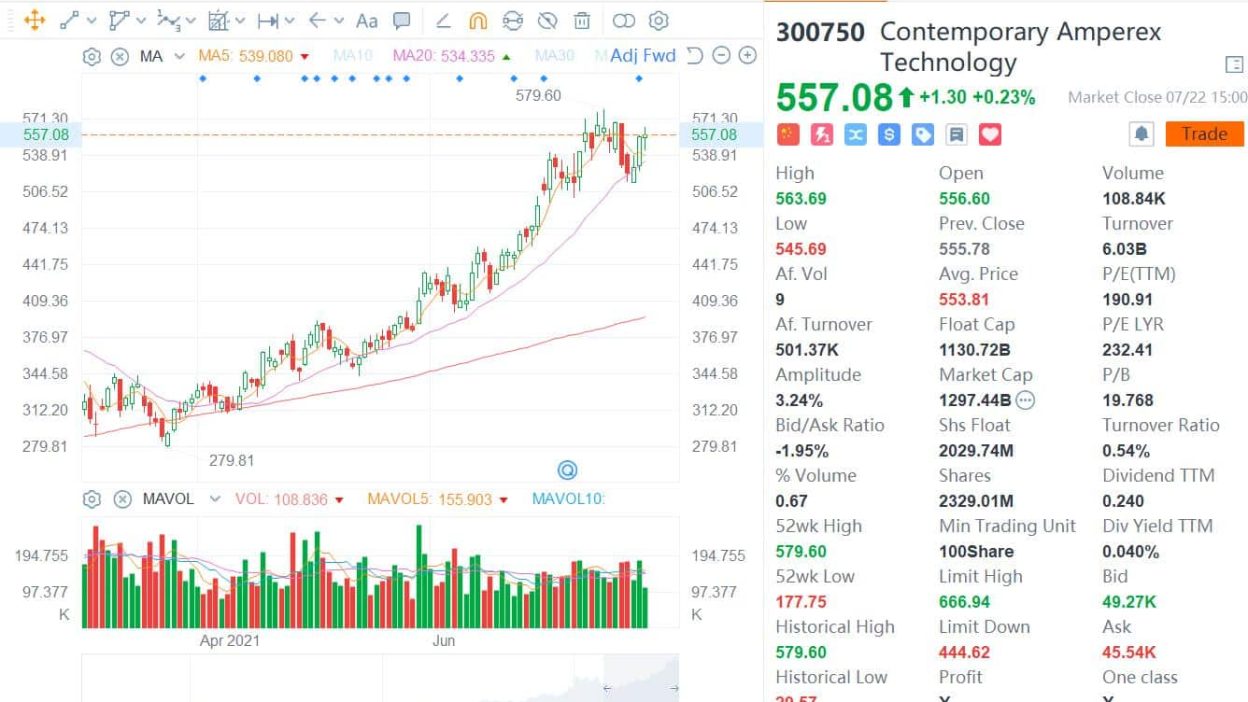Screen dimensions: 1248x702
Task: Click the blue shuffle connect badge icon
Action: 855,134
